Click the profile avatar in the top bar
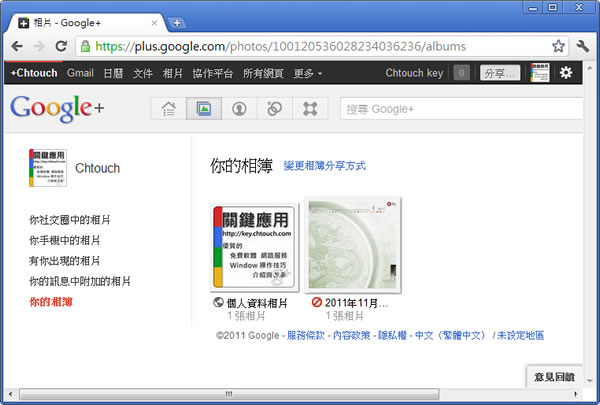Viewport: 600px width, 405px height. point(540,72)
